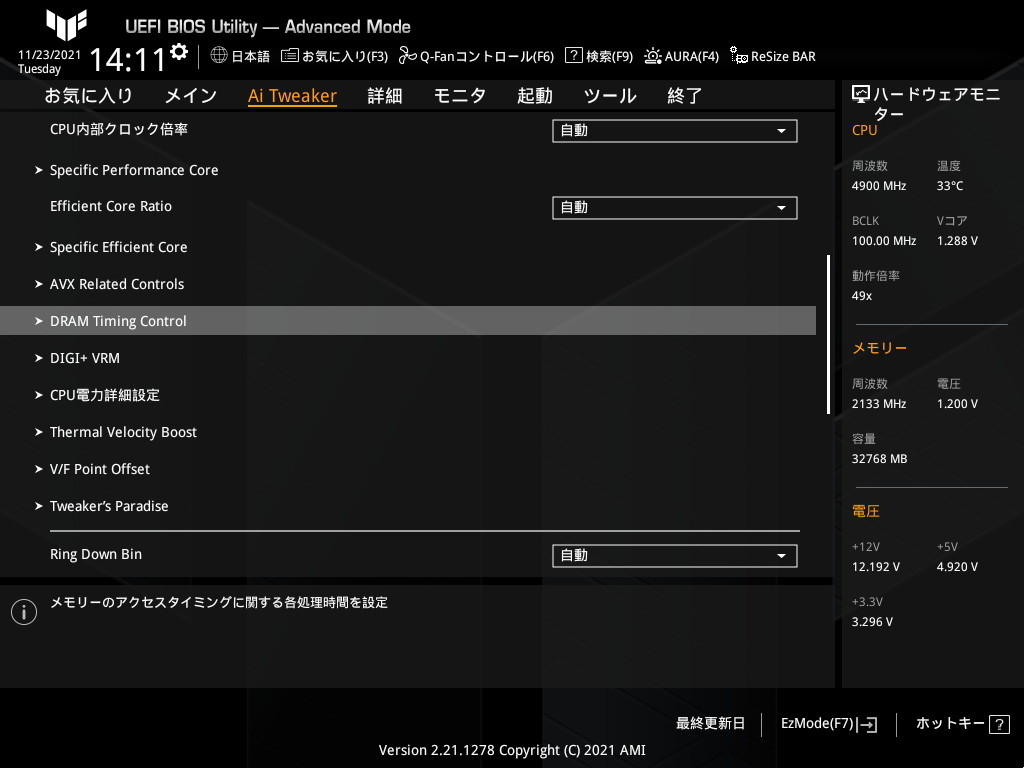
Task: Click the settings gear next to clock
Action: pos(179,52)
